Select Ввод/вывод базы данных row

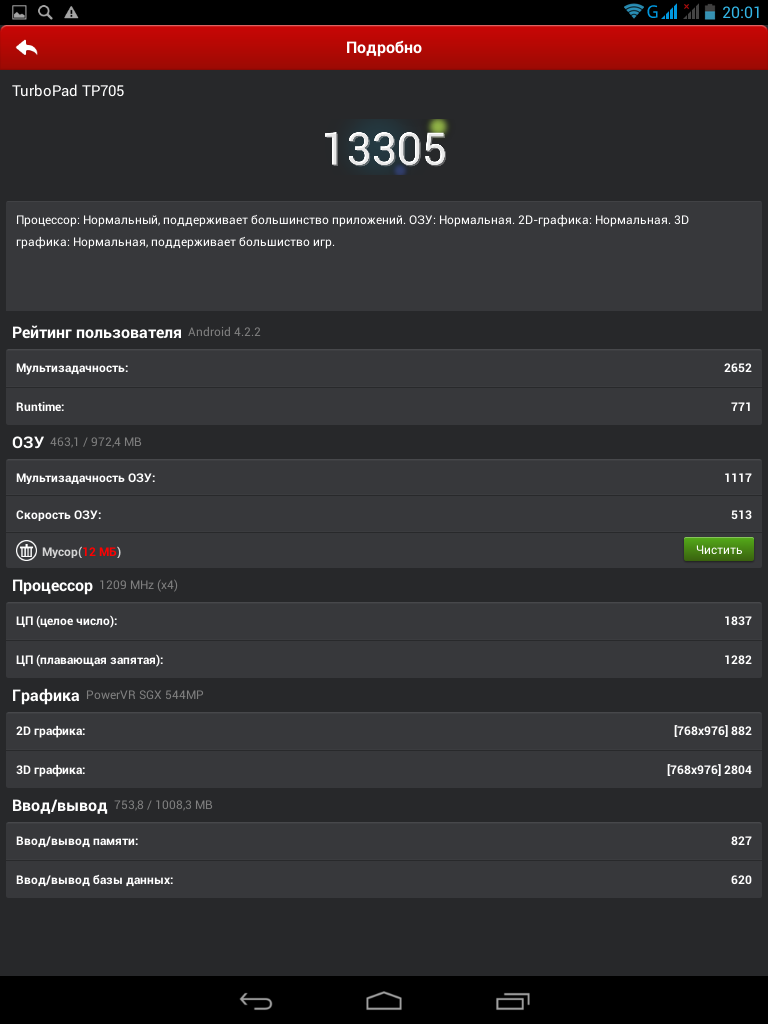[384, 880]
